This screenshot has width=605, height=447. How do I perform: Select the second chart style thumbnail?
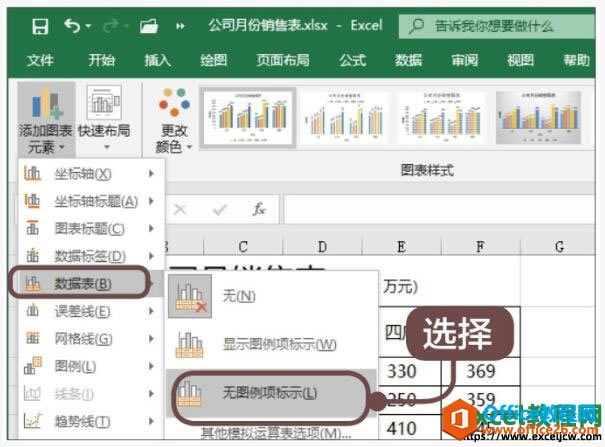(x=345, y=117)
